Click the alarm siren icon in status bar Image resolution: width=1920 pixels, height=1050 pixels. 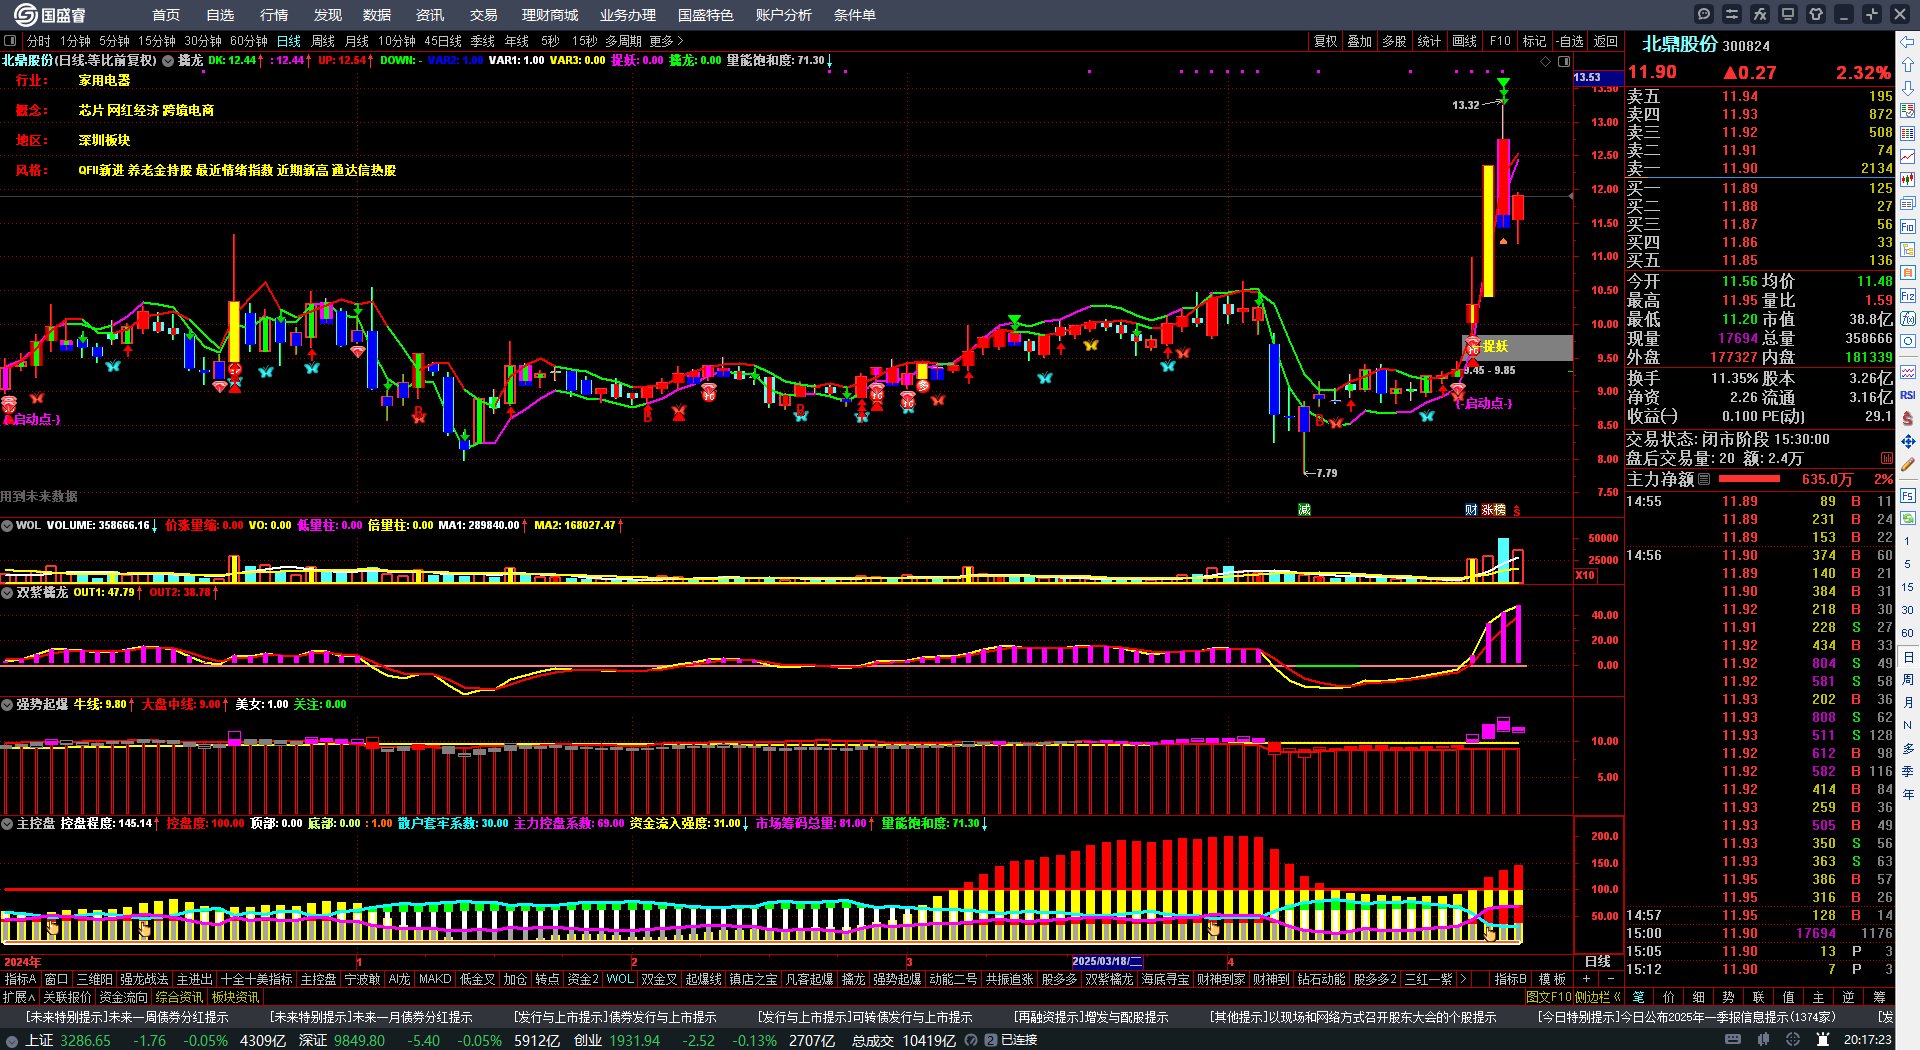click(1822, 1040)
